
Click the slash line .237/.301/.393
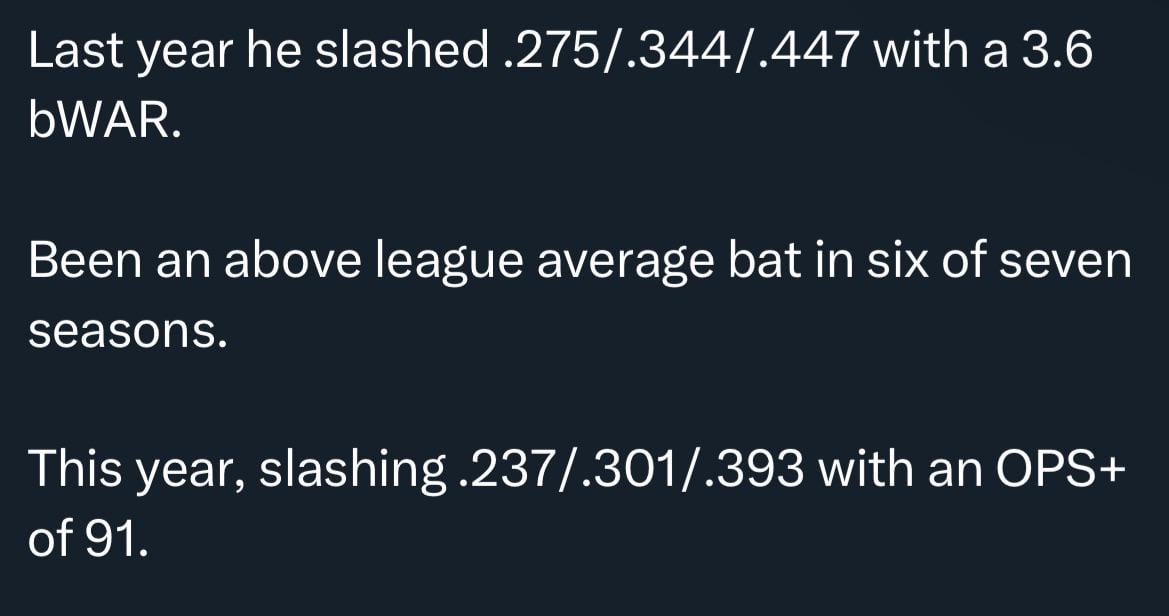pyautogui.click(x=628, y=470)
